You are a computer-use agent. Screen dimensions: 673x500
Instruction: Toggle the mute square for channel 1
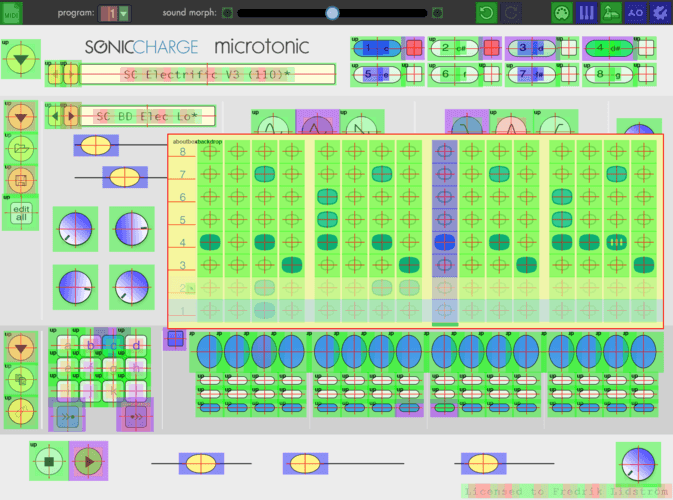coord(414,48)
